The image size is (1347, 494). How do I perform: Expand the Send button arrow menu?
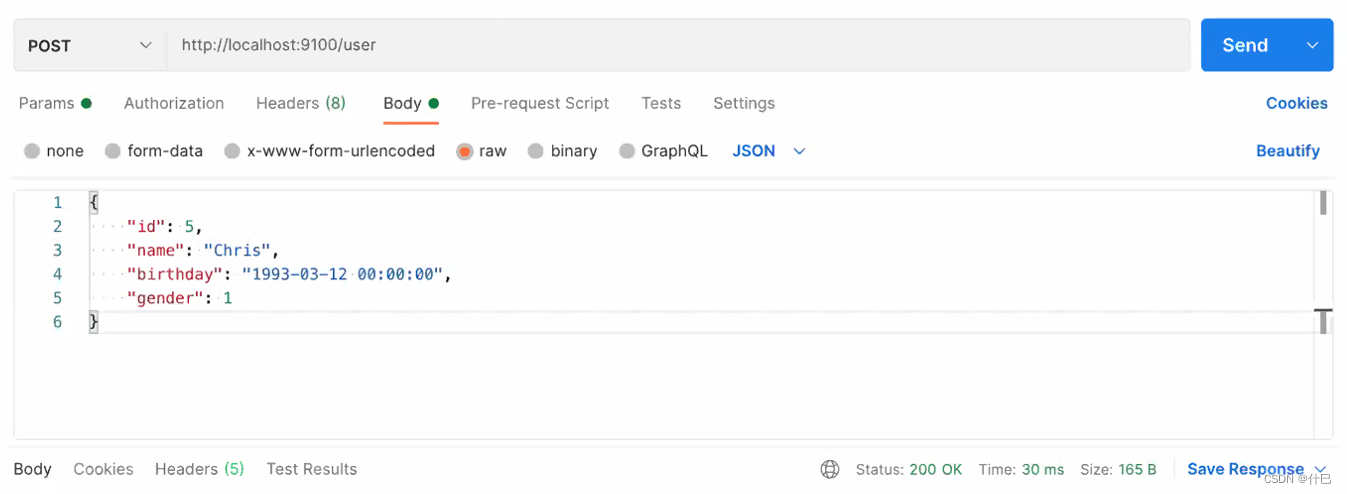tap(1313, 45)
